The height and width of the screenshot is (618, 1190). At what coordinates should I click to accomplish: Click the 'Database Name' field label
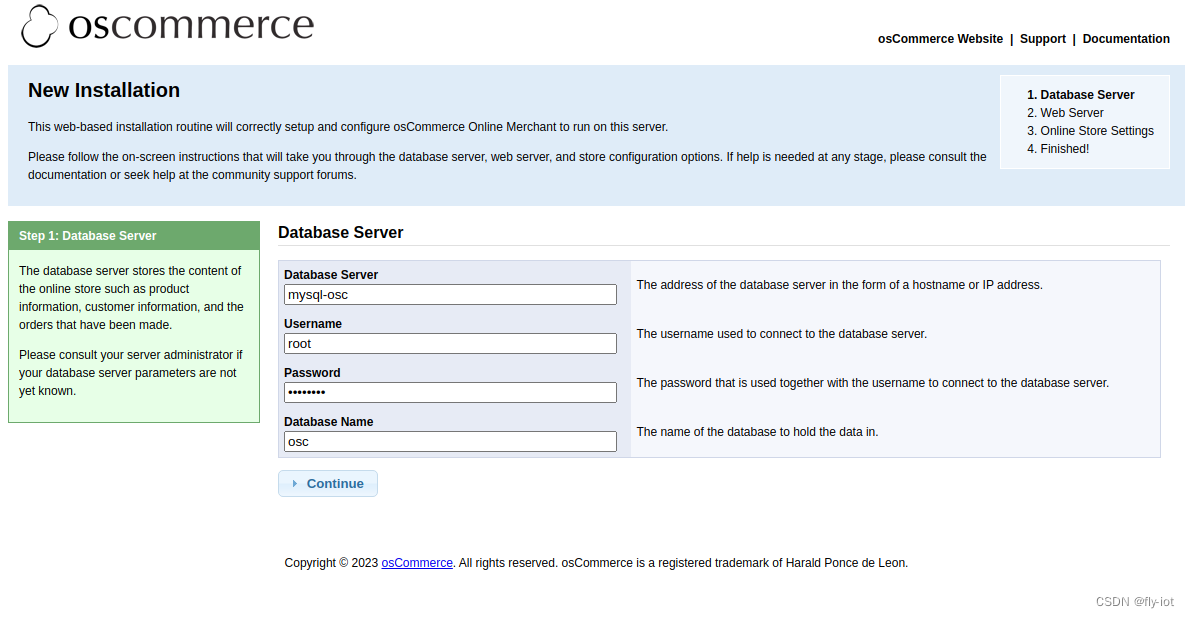(329, 421)
